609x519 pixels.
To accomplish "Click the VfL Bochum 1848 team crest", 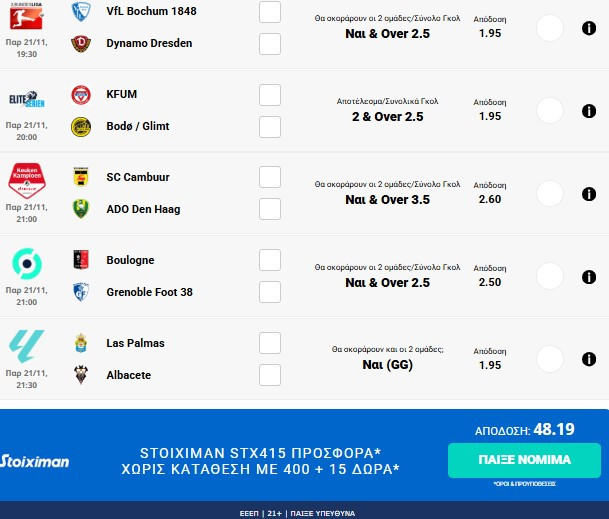I will [81, 12].
